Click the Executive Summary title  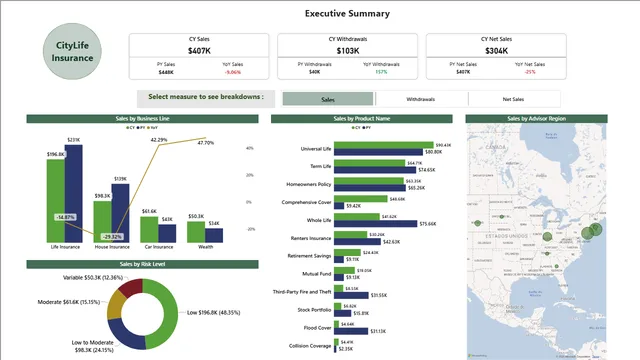click(x=347, y=13)
